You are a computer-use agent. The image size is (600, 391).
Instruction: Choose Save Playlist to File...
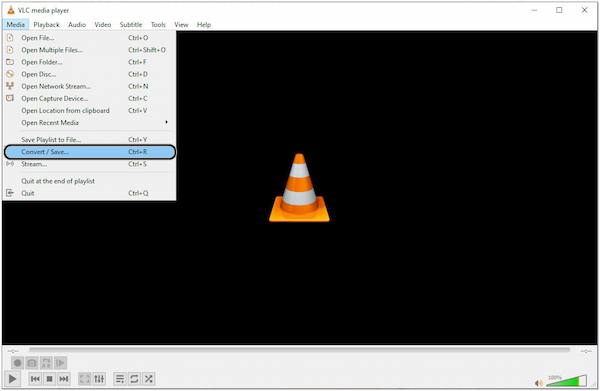tap(90, 140)
